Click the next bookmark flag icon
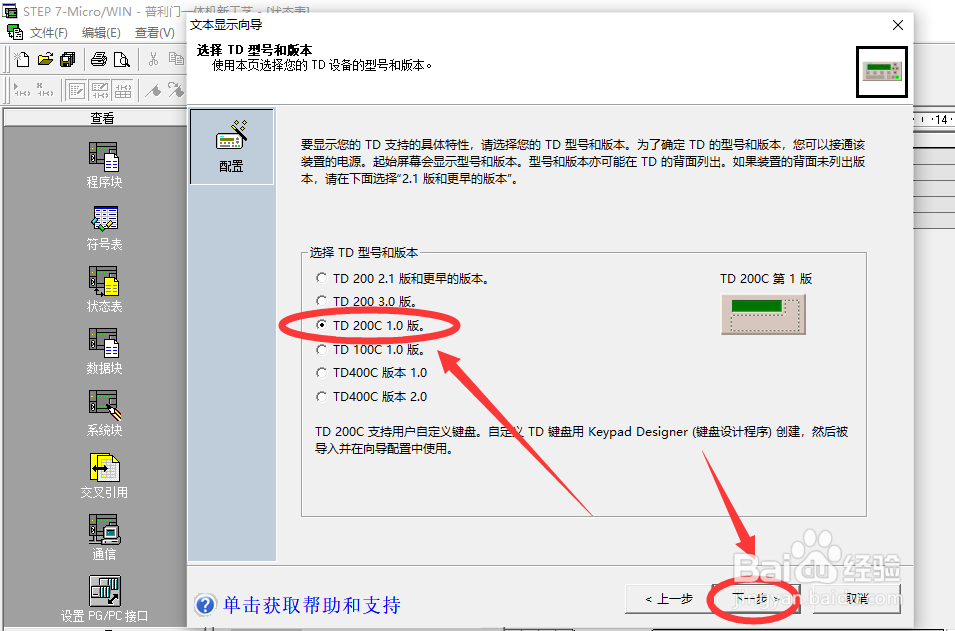This screenshot has height=631, width=955. pos(176,90)
